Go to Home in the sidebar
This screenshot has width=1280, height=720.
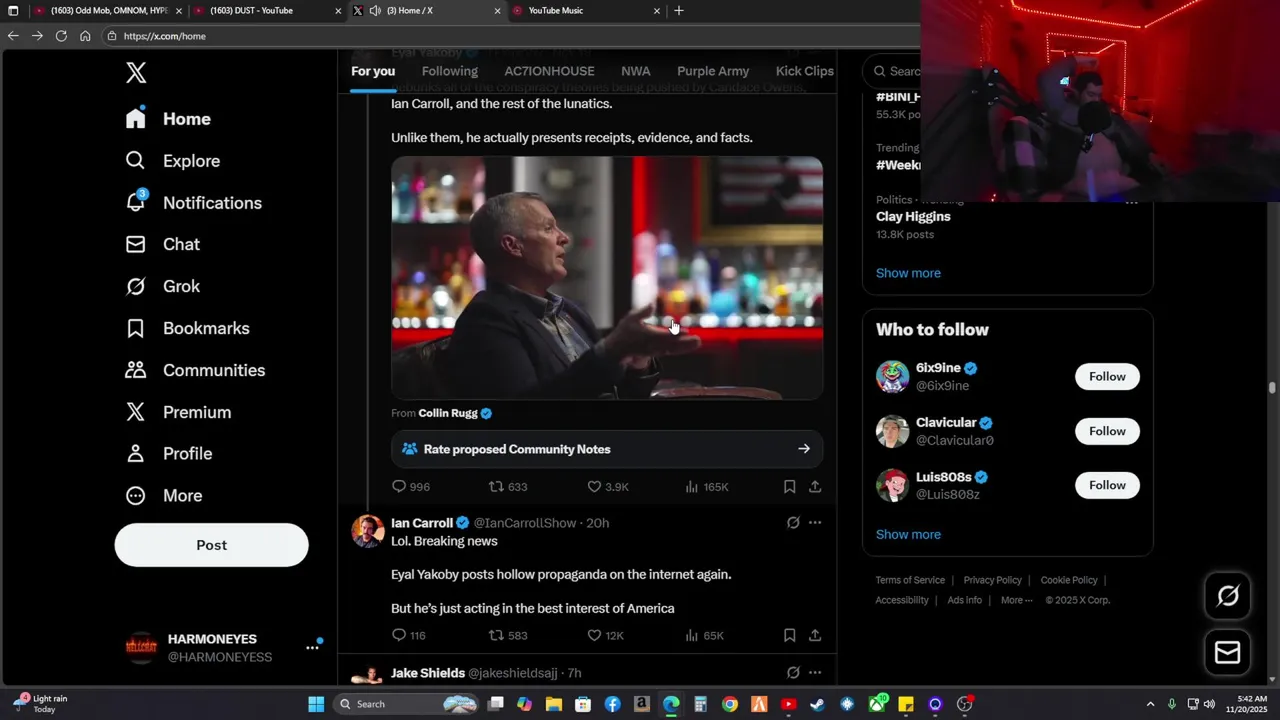168,119
